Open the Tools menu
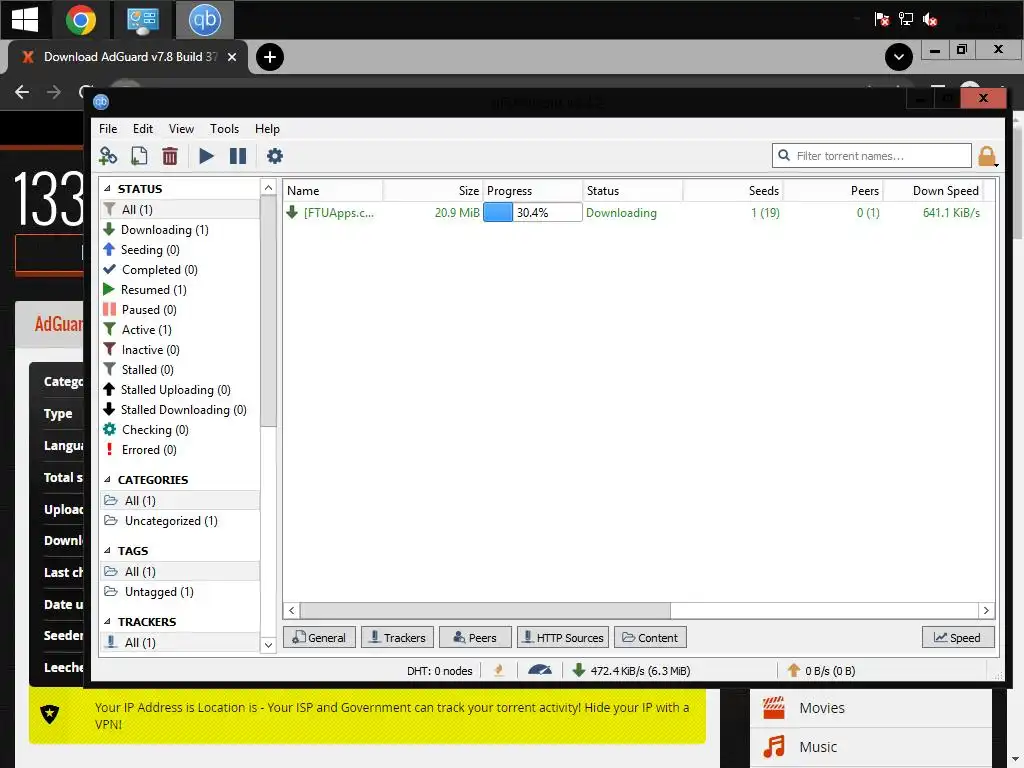This screenshot has width=1024, height=768. click(x=224, y=129)
